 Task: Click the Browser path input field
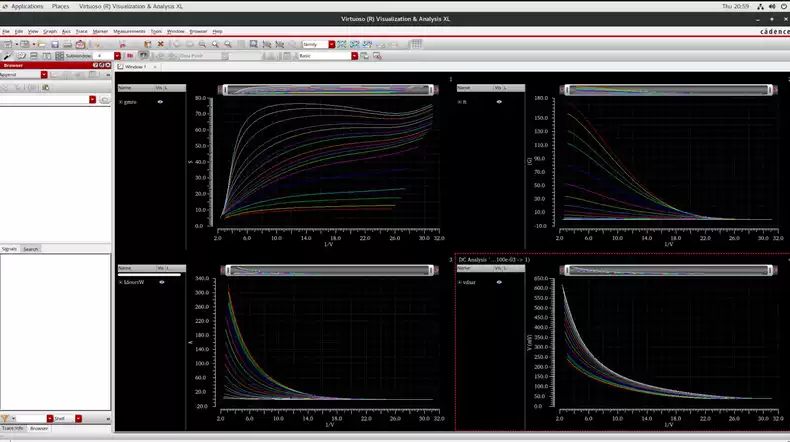click(x=44, y=99)
